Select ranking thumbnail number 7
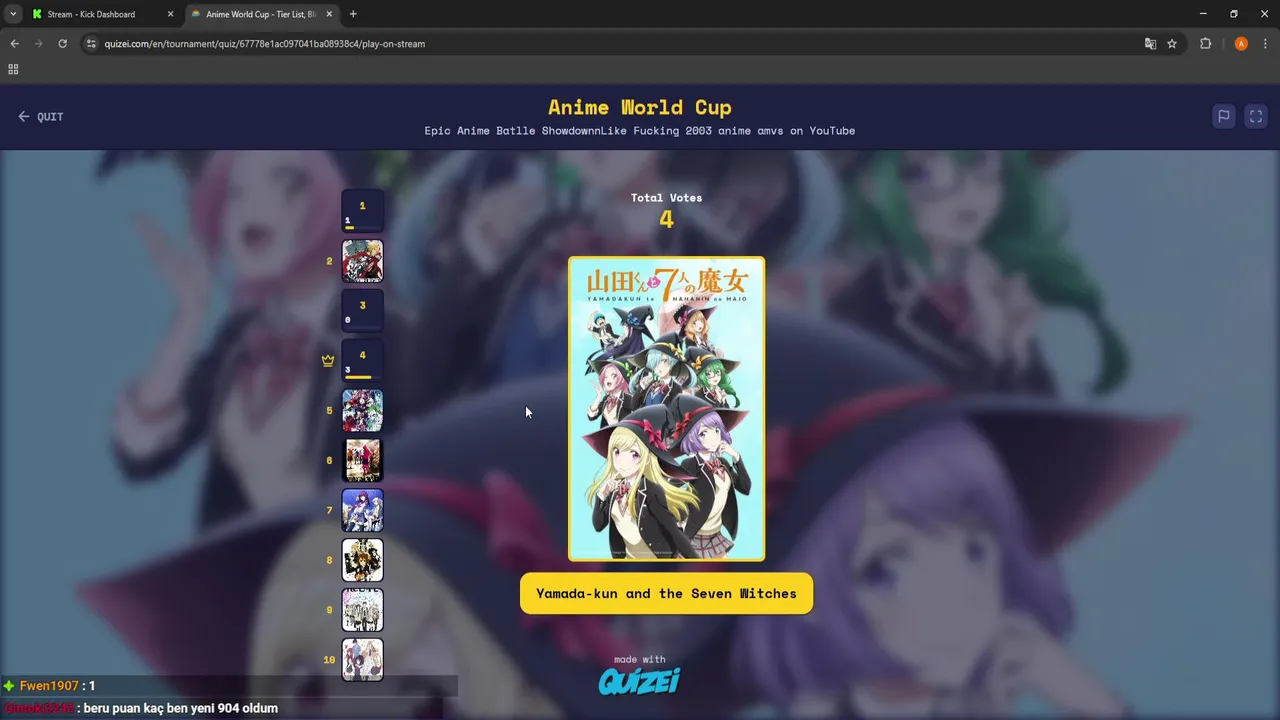Viewport: 1280px width, 720px height. (362, 510)
